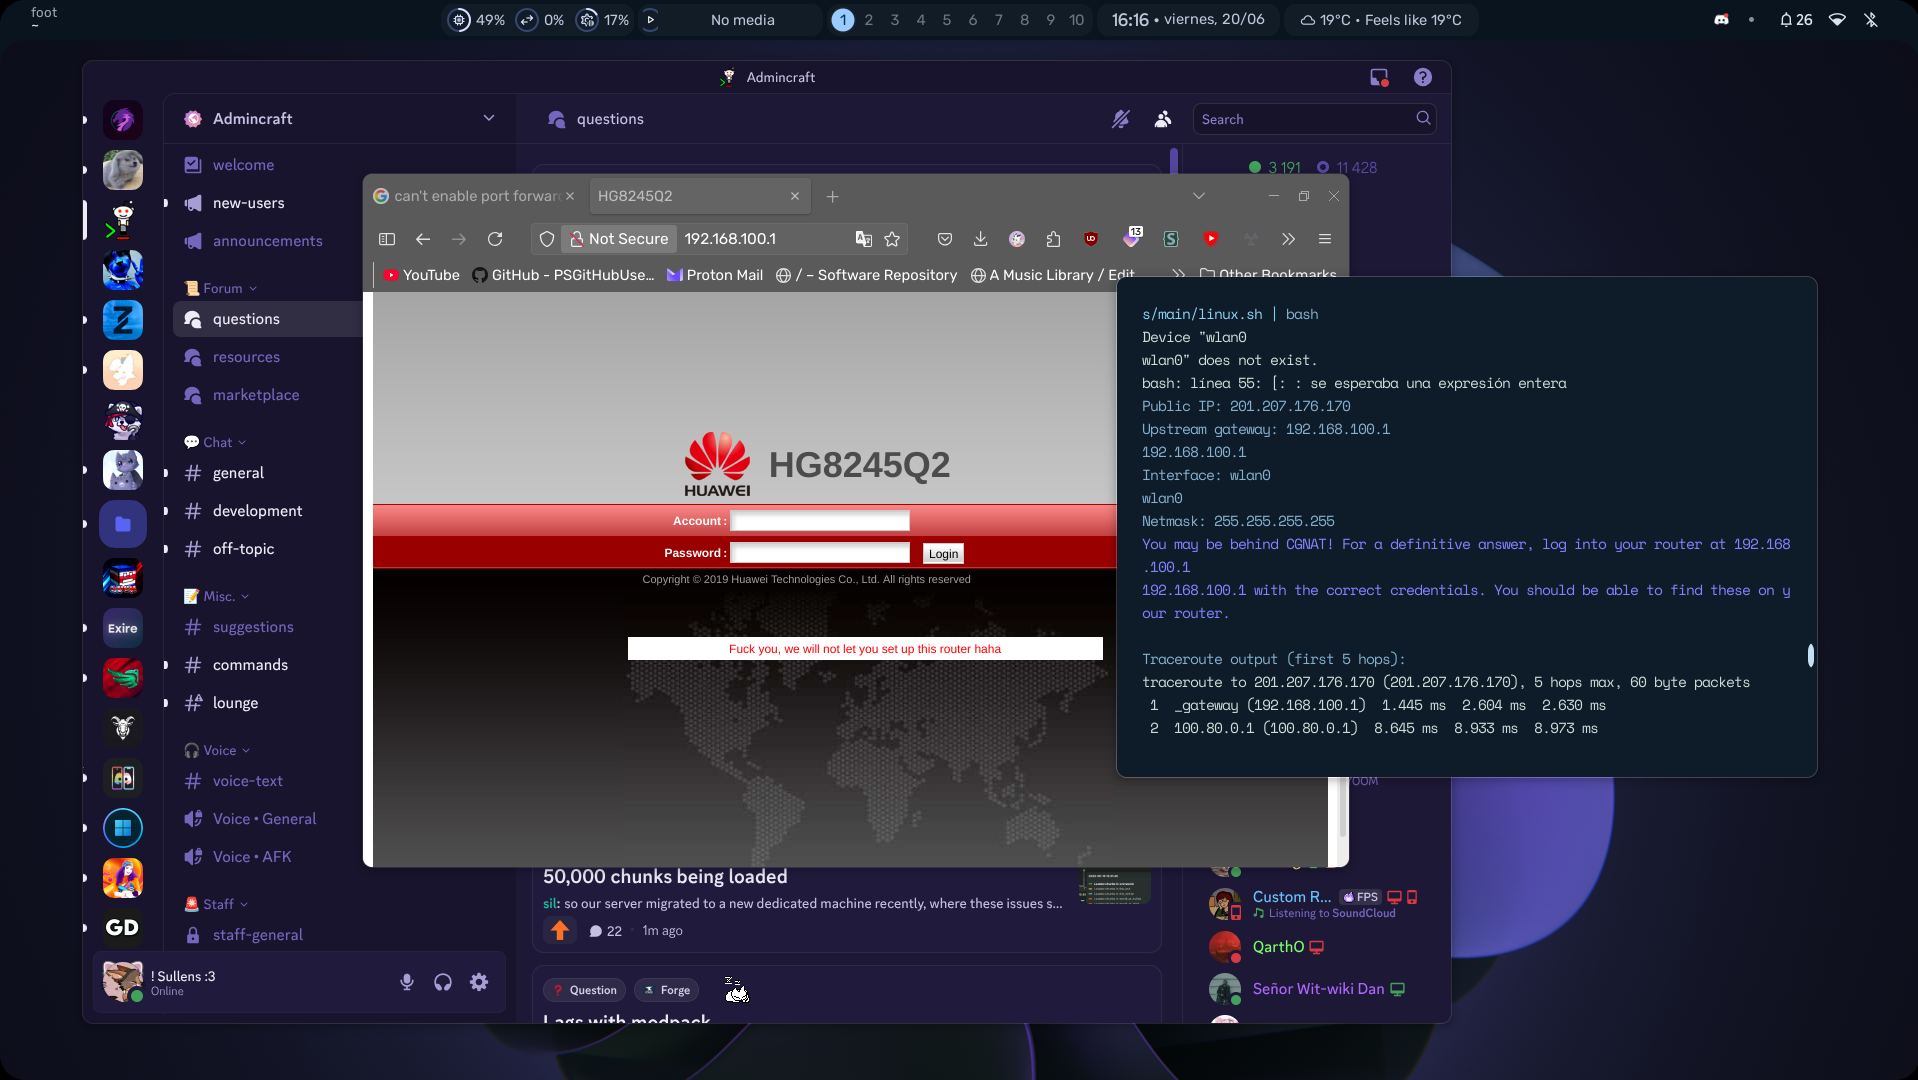
Task: Open Proton Mail bookmark
Action: pyautogui.click(x=715, y=275)
